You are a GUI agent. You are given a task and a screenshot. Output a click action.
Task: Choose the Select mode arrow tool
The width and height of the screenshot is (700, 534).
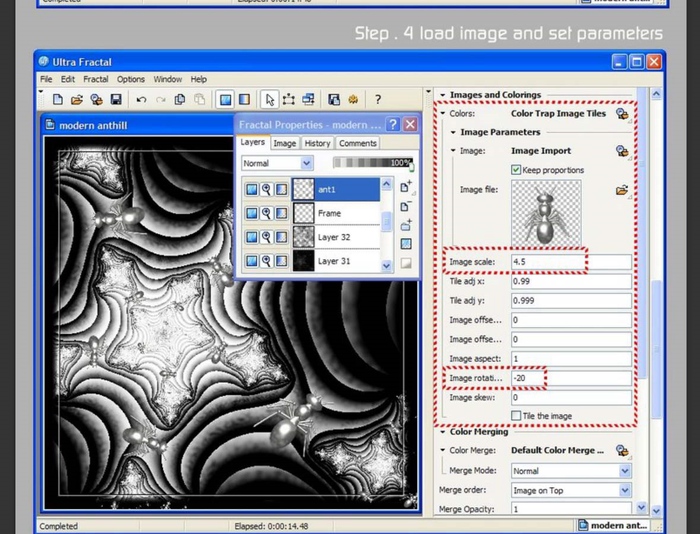(269, 99)
